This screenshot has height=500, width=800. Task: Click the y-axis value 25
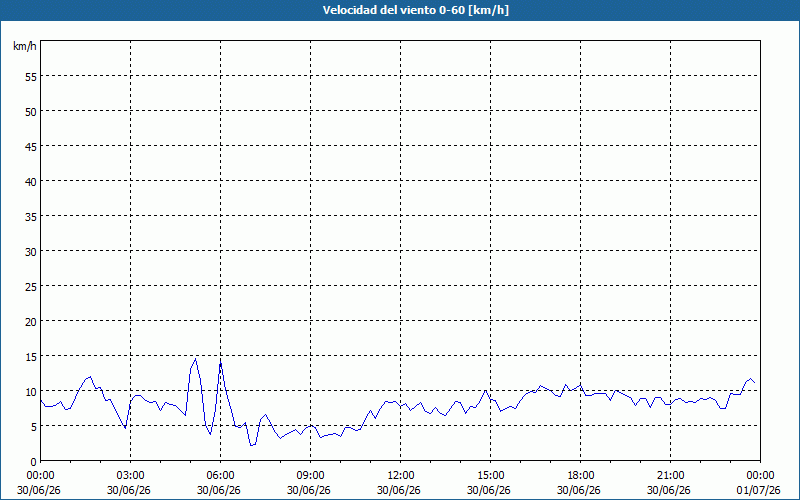(31, 287)
